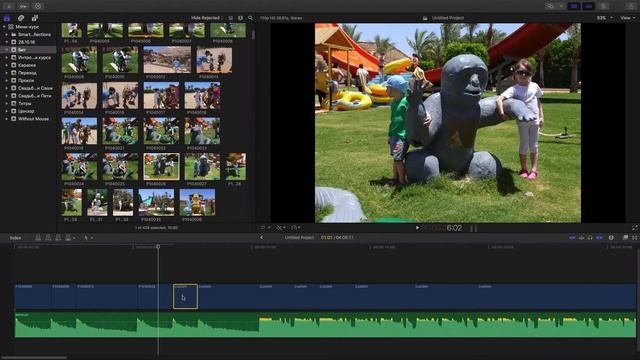Viewport: 640px width, 360px height.
Task: Click the viewer timecode display
Action: (x=442, y=228)
